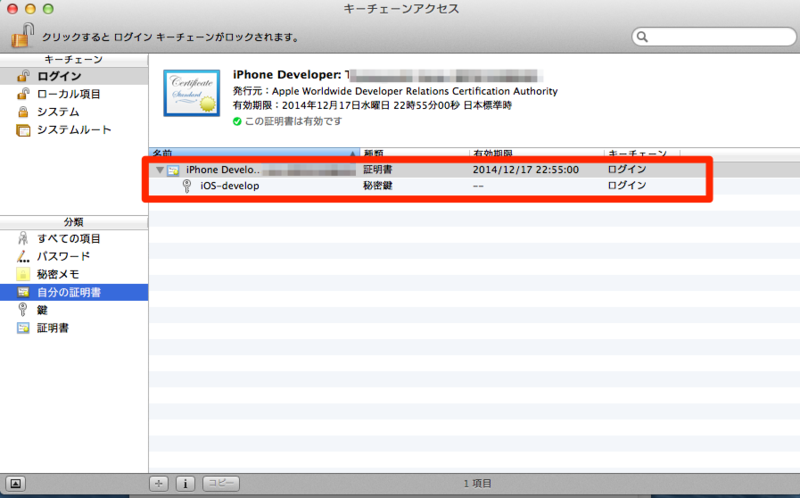Click the plus button to add item
The width and height of the screenshot is (800, 498).
pos(159,484)
